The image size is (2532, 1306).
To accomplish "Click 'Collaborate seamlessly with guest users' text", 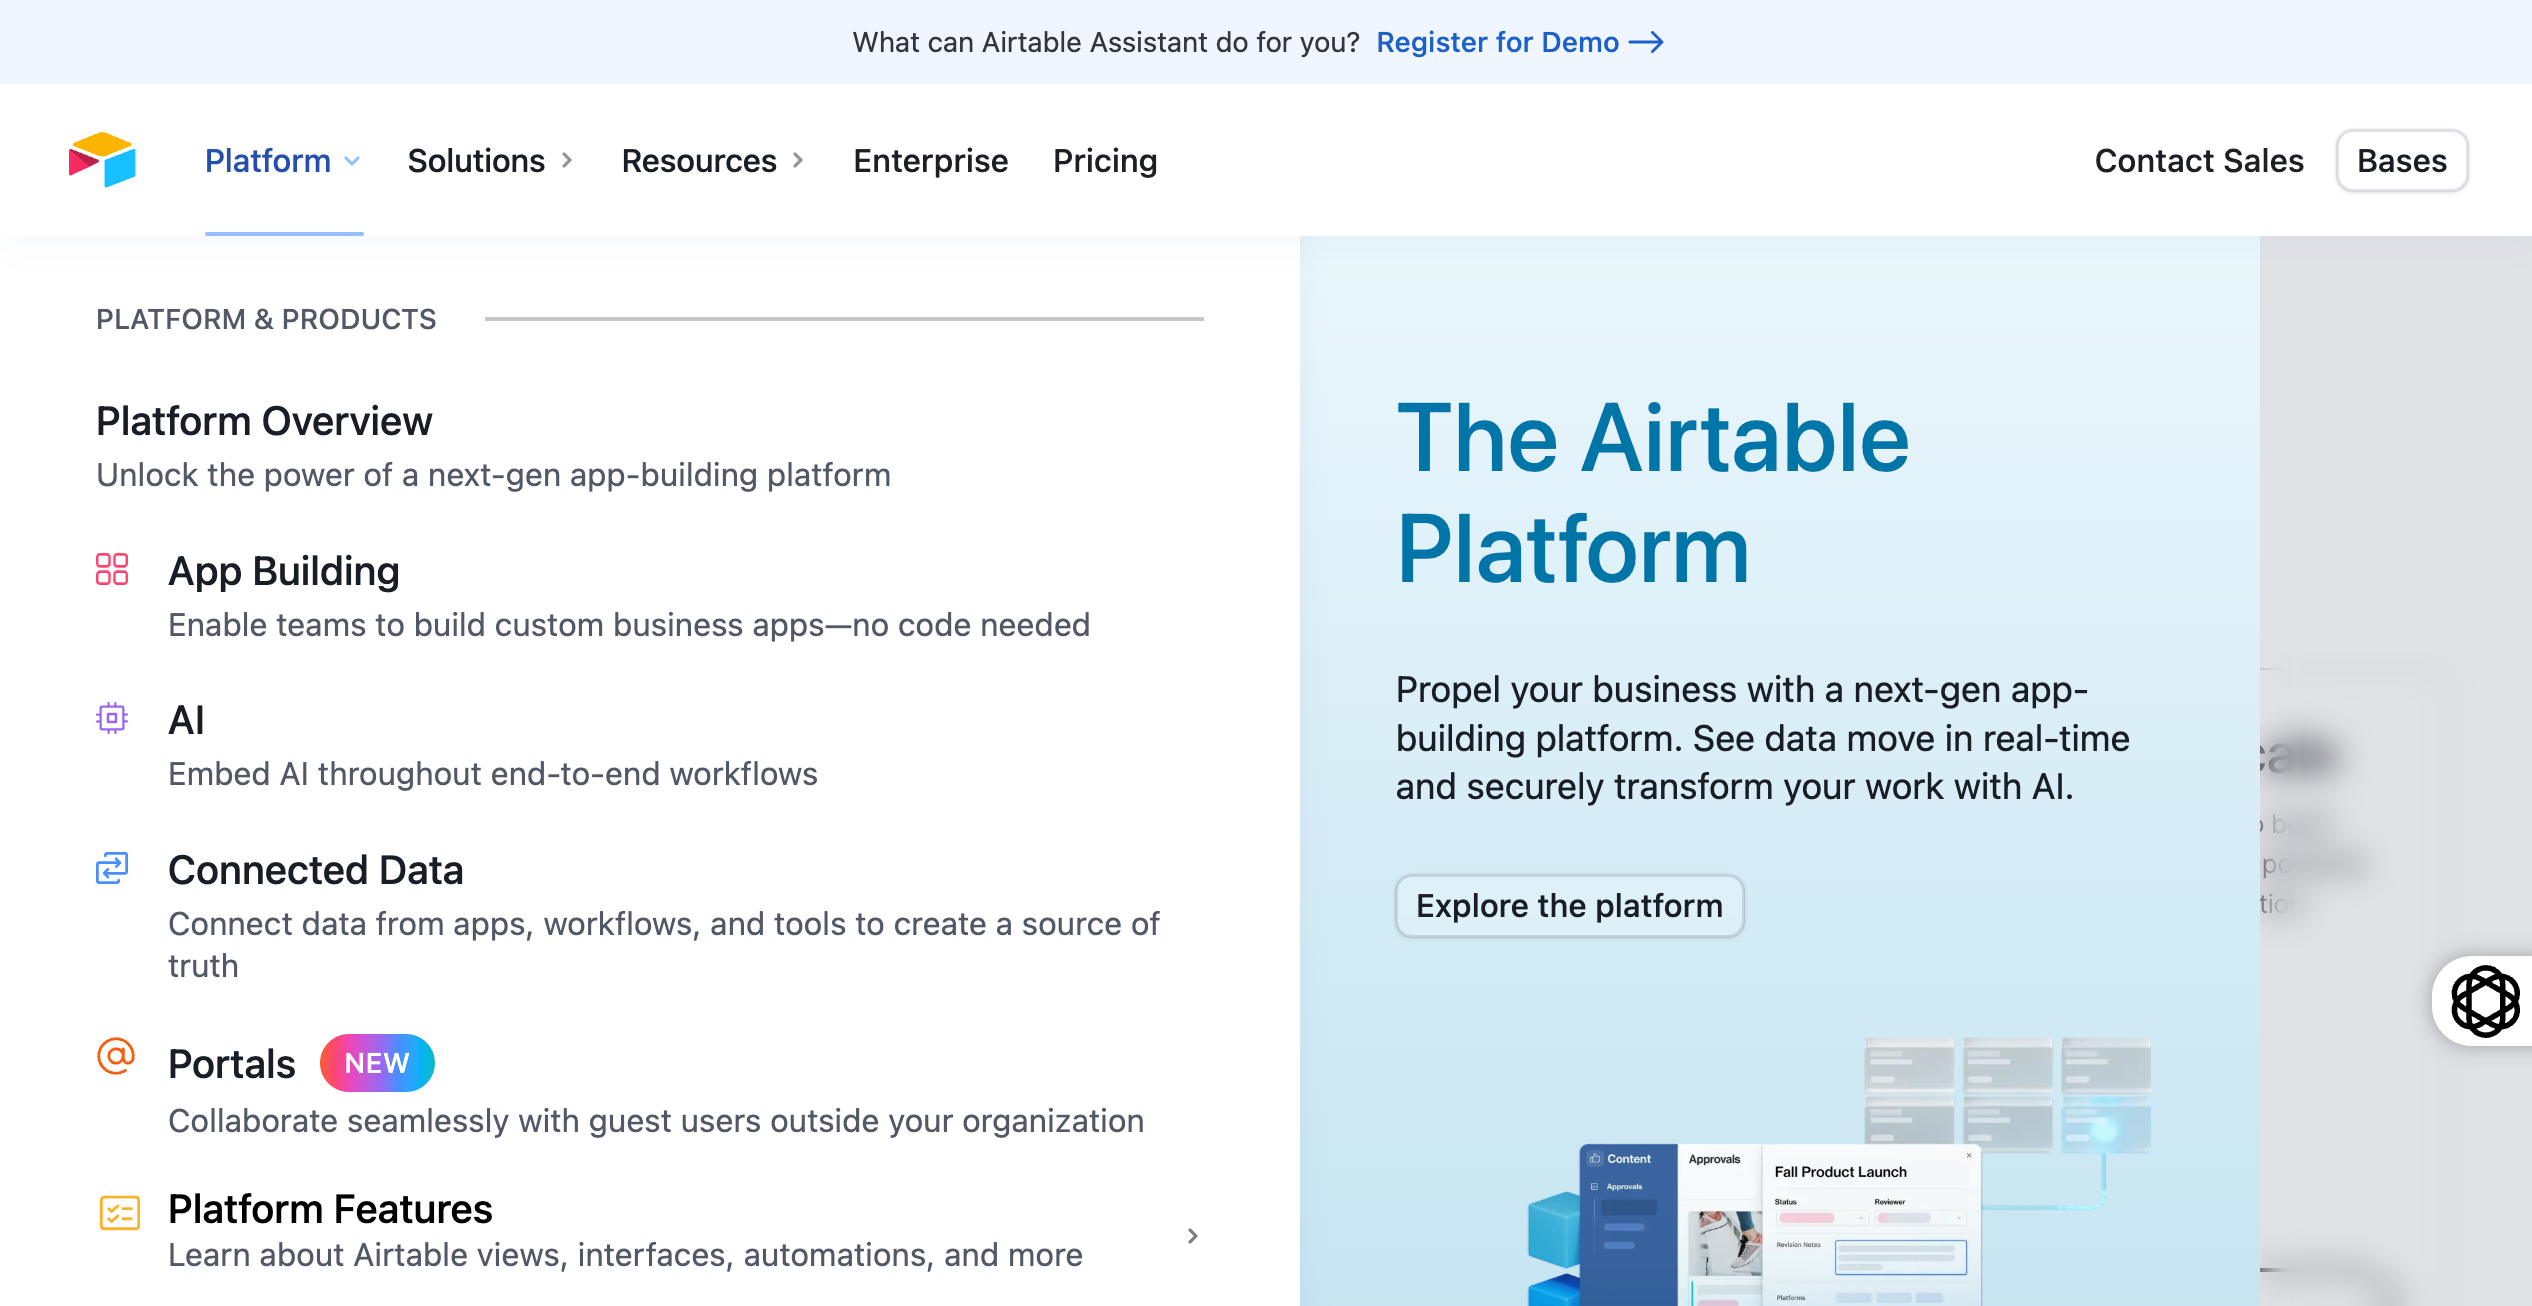I will pos(656,1121).
